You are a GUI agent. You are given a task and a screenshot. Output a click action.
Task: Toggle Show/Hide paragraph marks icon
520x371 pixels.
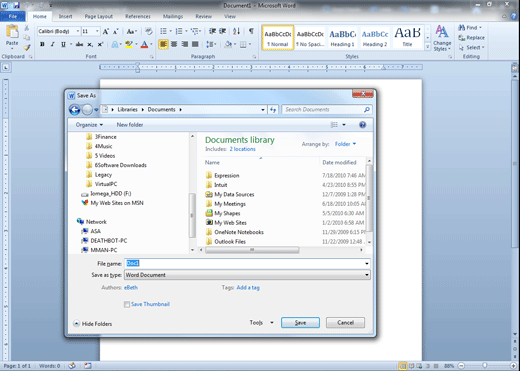pyautogui.click(x=251, y=31)
